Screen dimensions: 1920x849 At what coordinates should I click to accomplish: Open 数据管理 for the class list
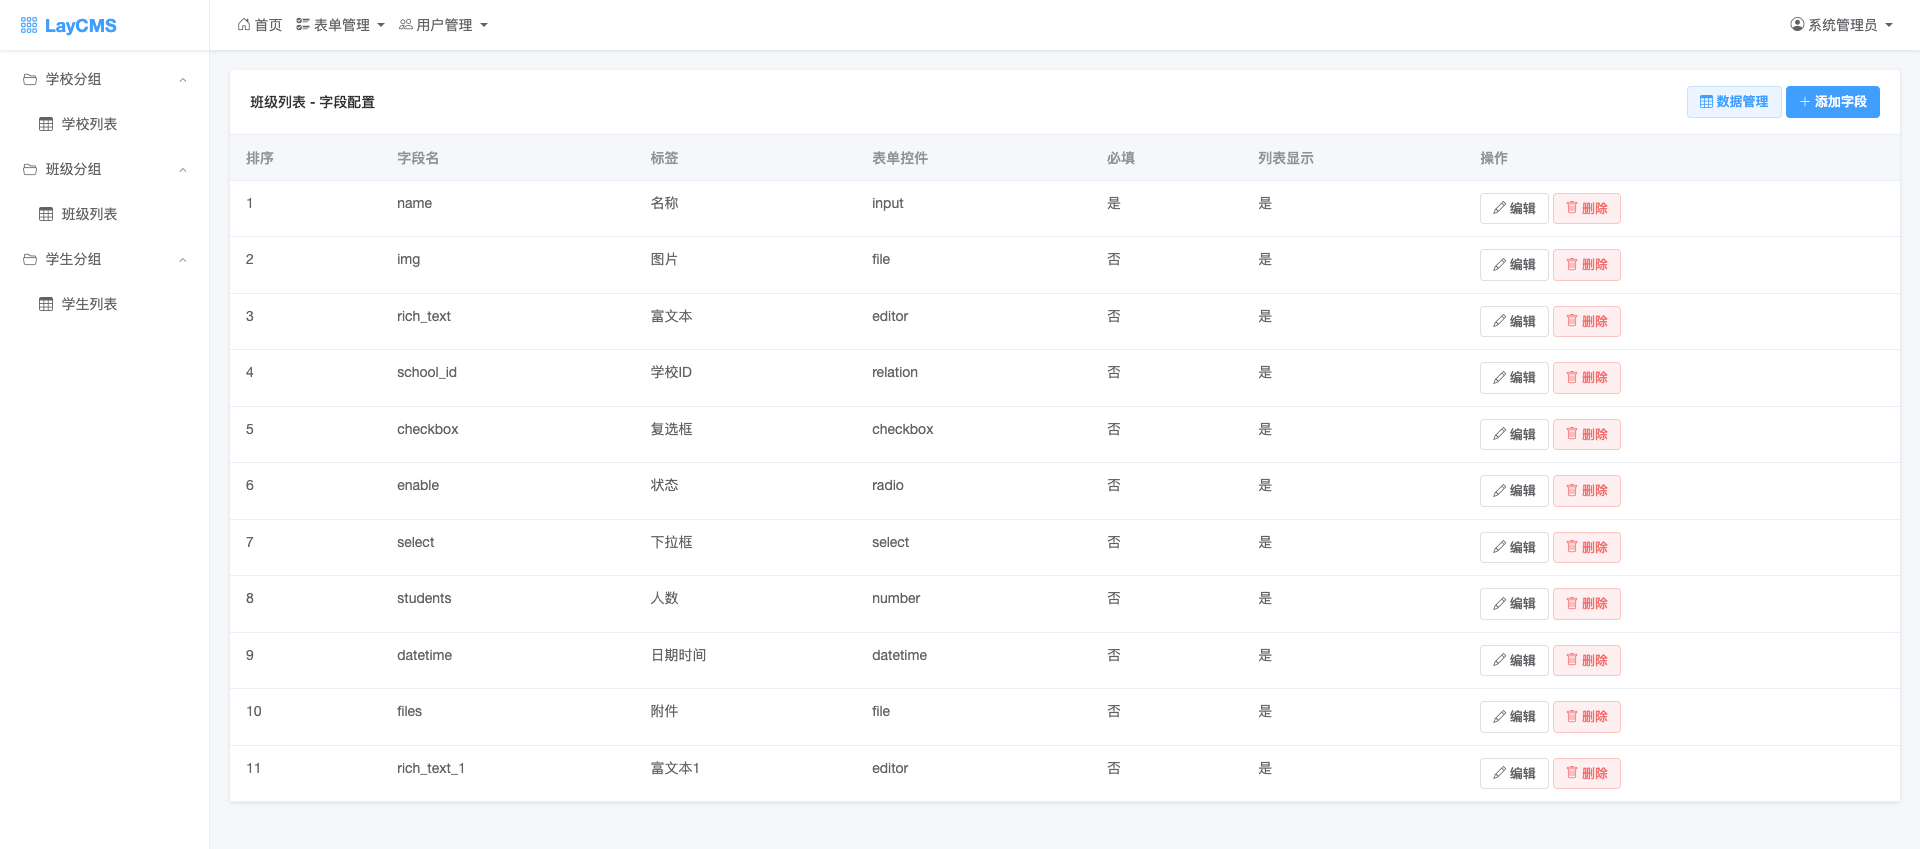(x=1734, y=102)
